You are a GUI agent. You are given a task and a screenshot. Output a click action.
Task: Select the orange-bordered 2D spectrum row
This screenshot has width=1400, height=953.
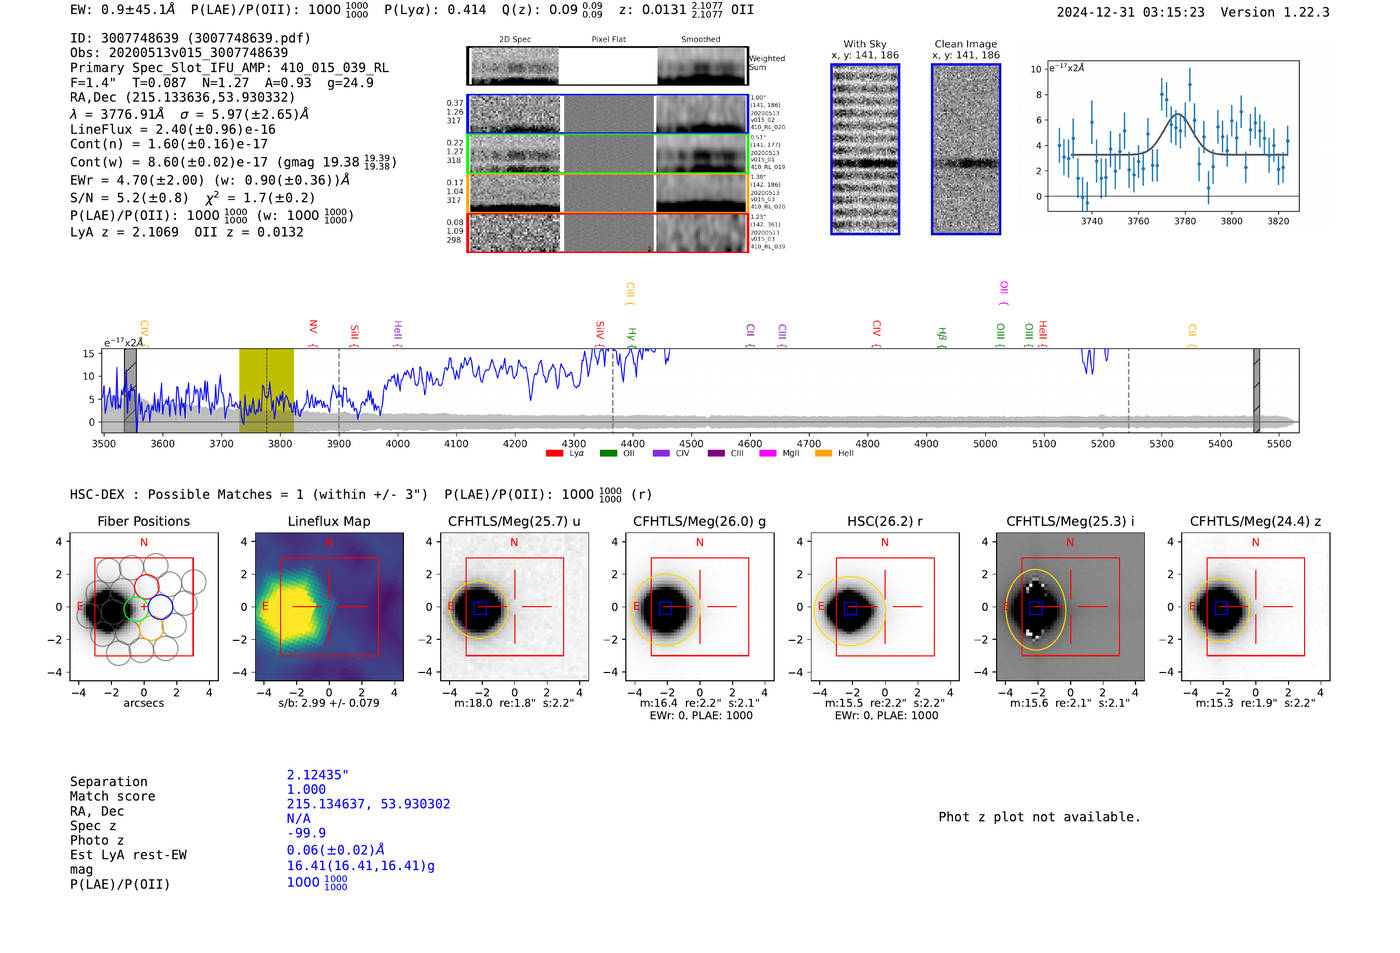(x=608, y=193)
